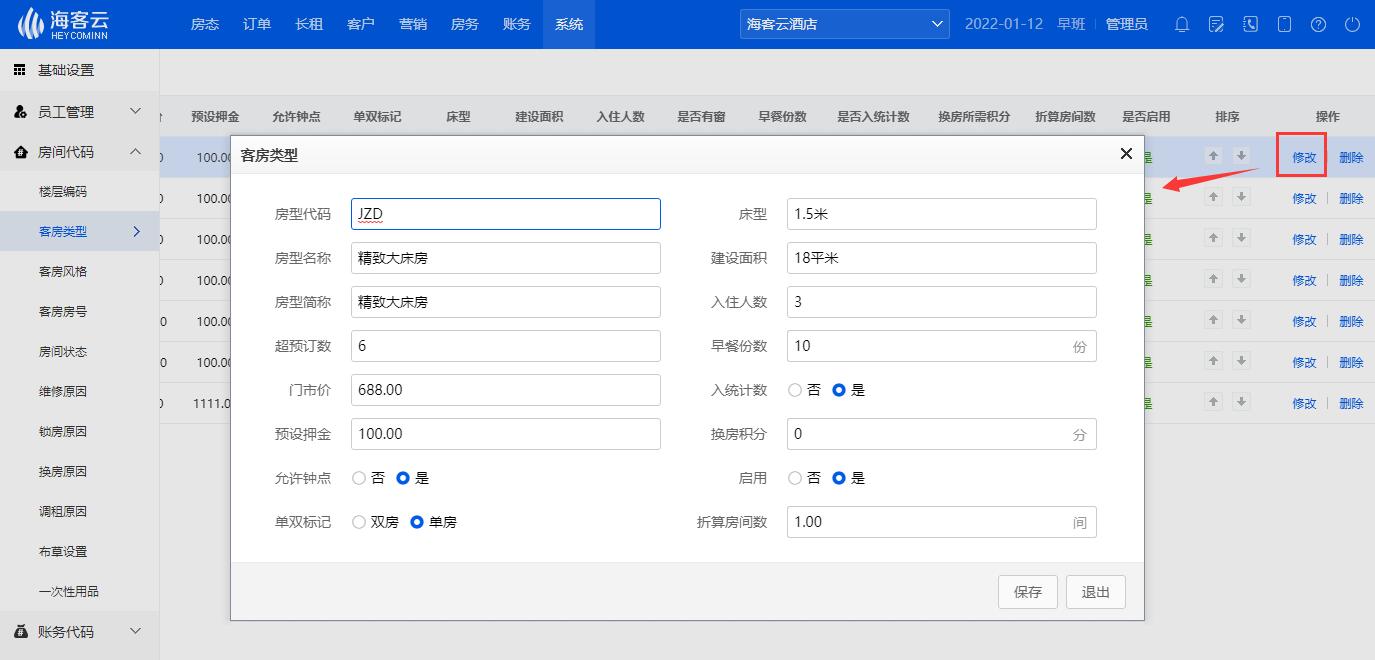This screenshot has height=660, width=1375.
Task: Click the 建设面积 field showing 18平米
Action: coord(942,258)
